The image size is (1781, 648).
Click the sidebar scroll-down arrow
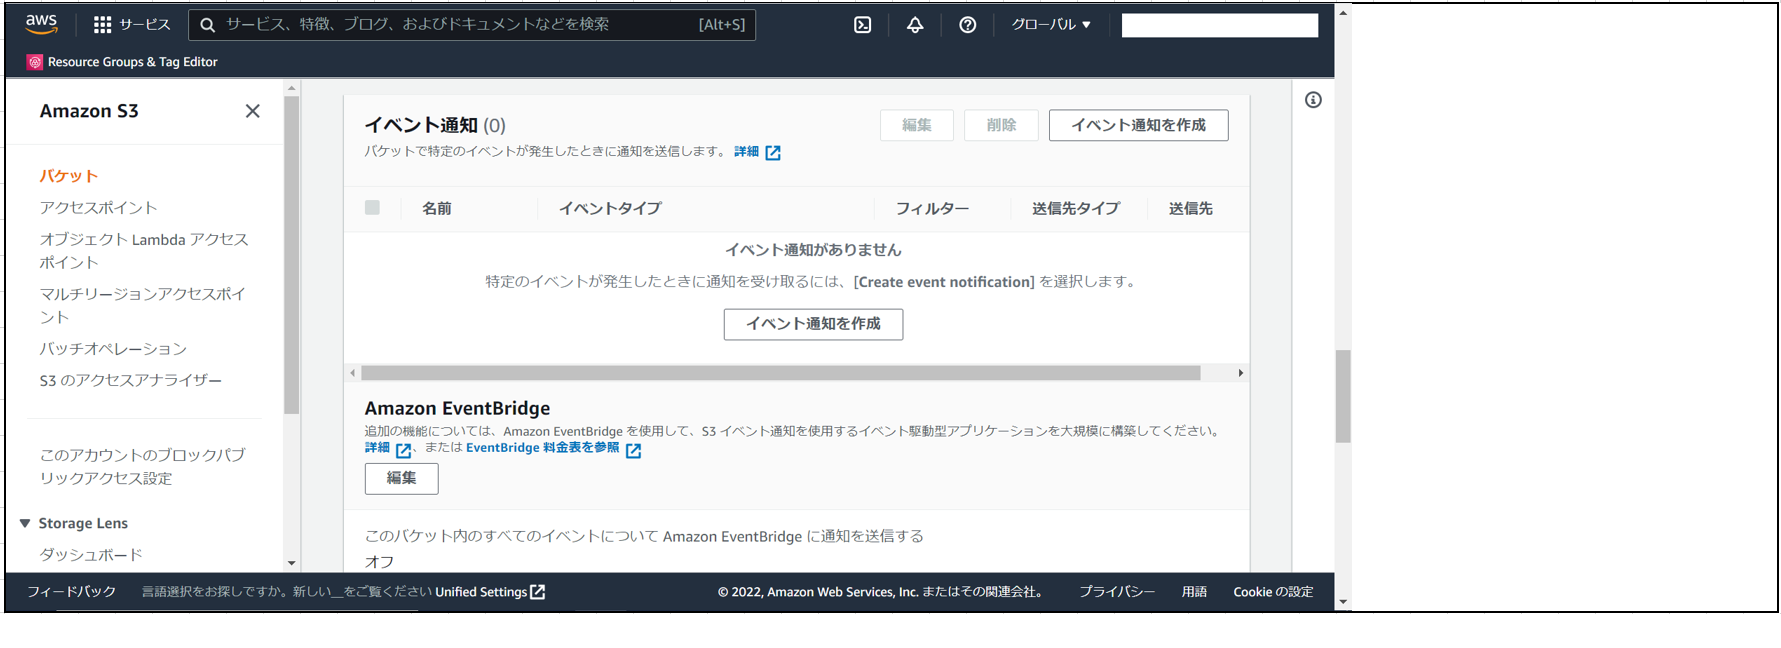(x=292, y=563)
